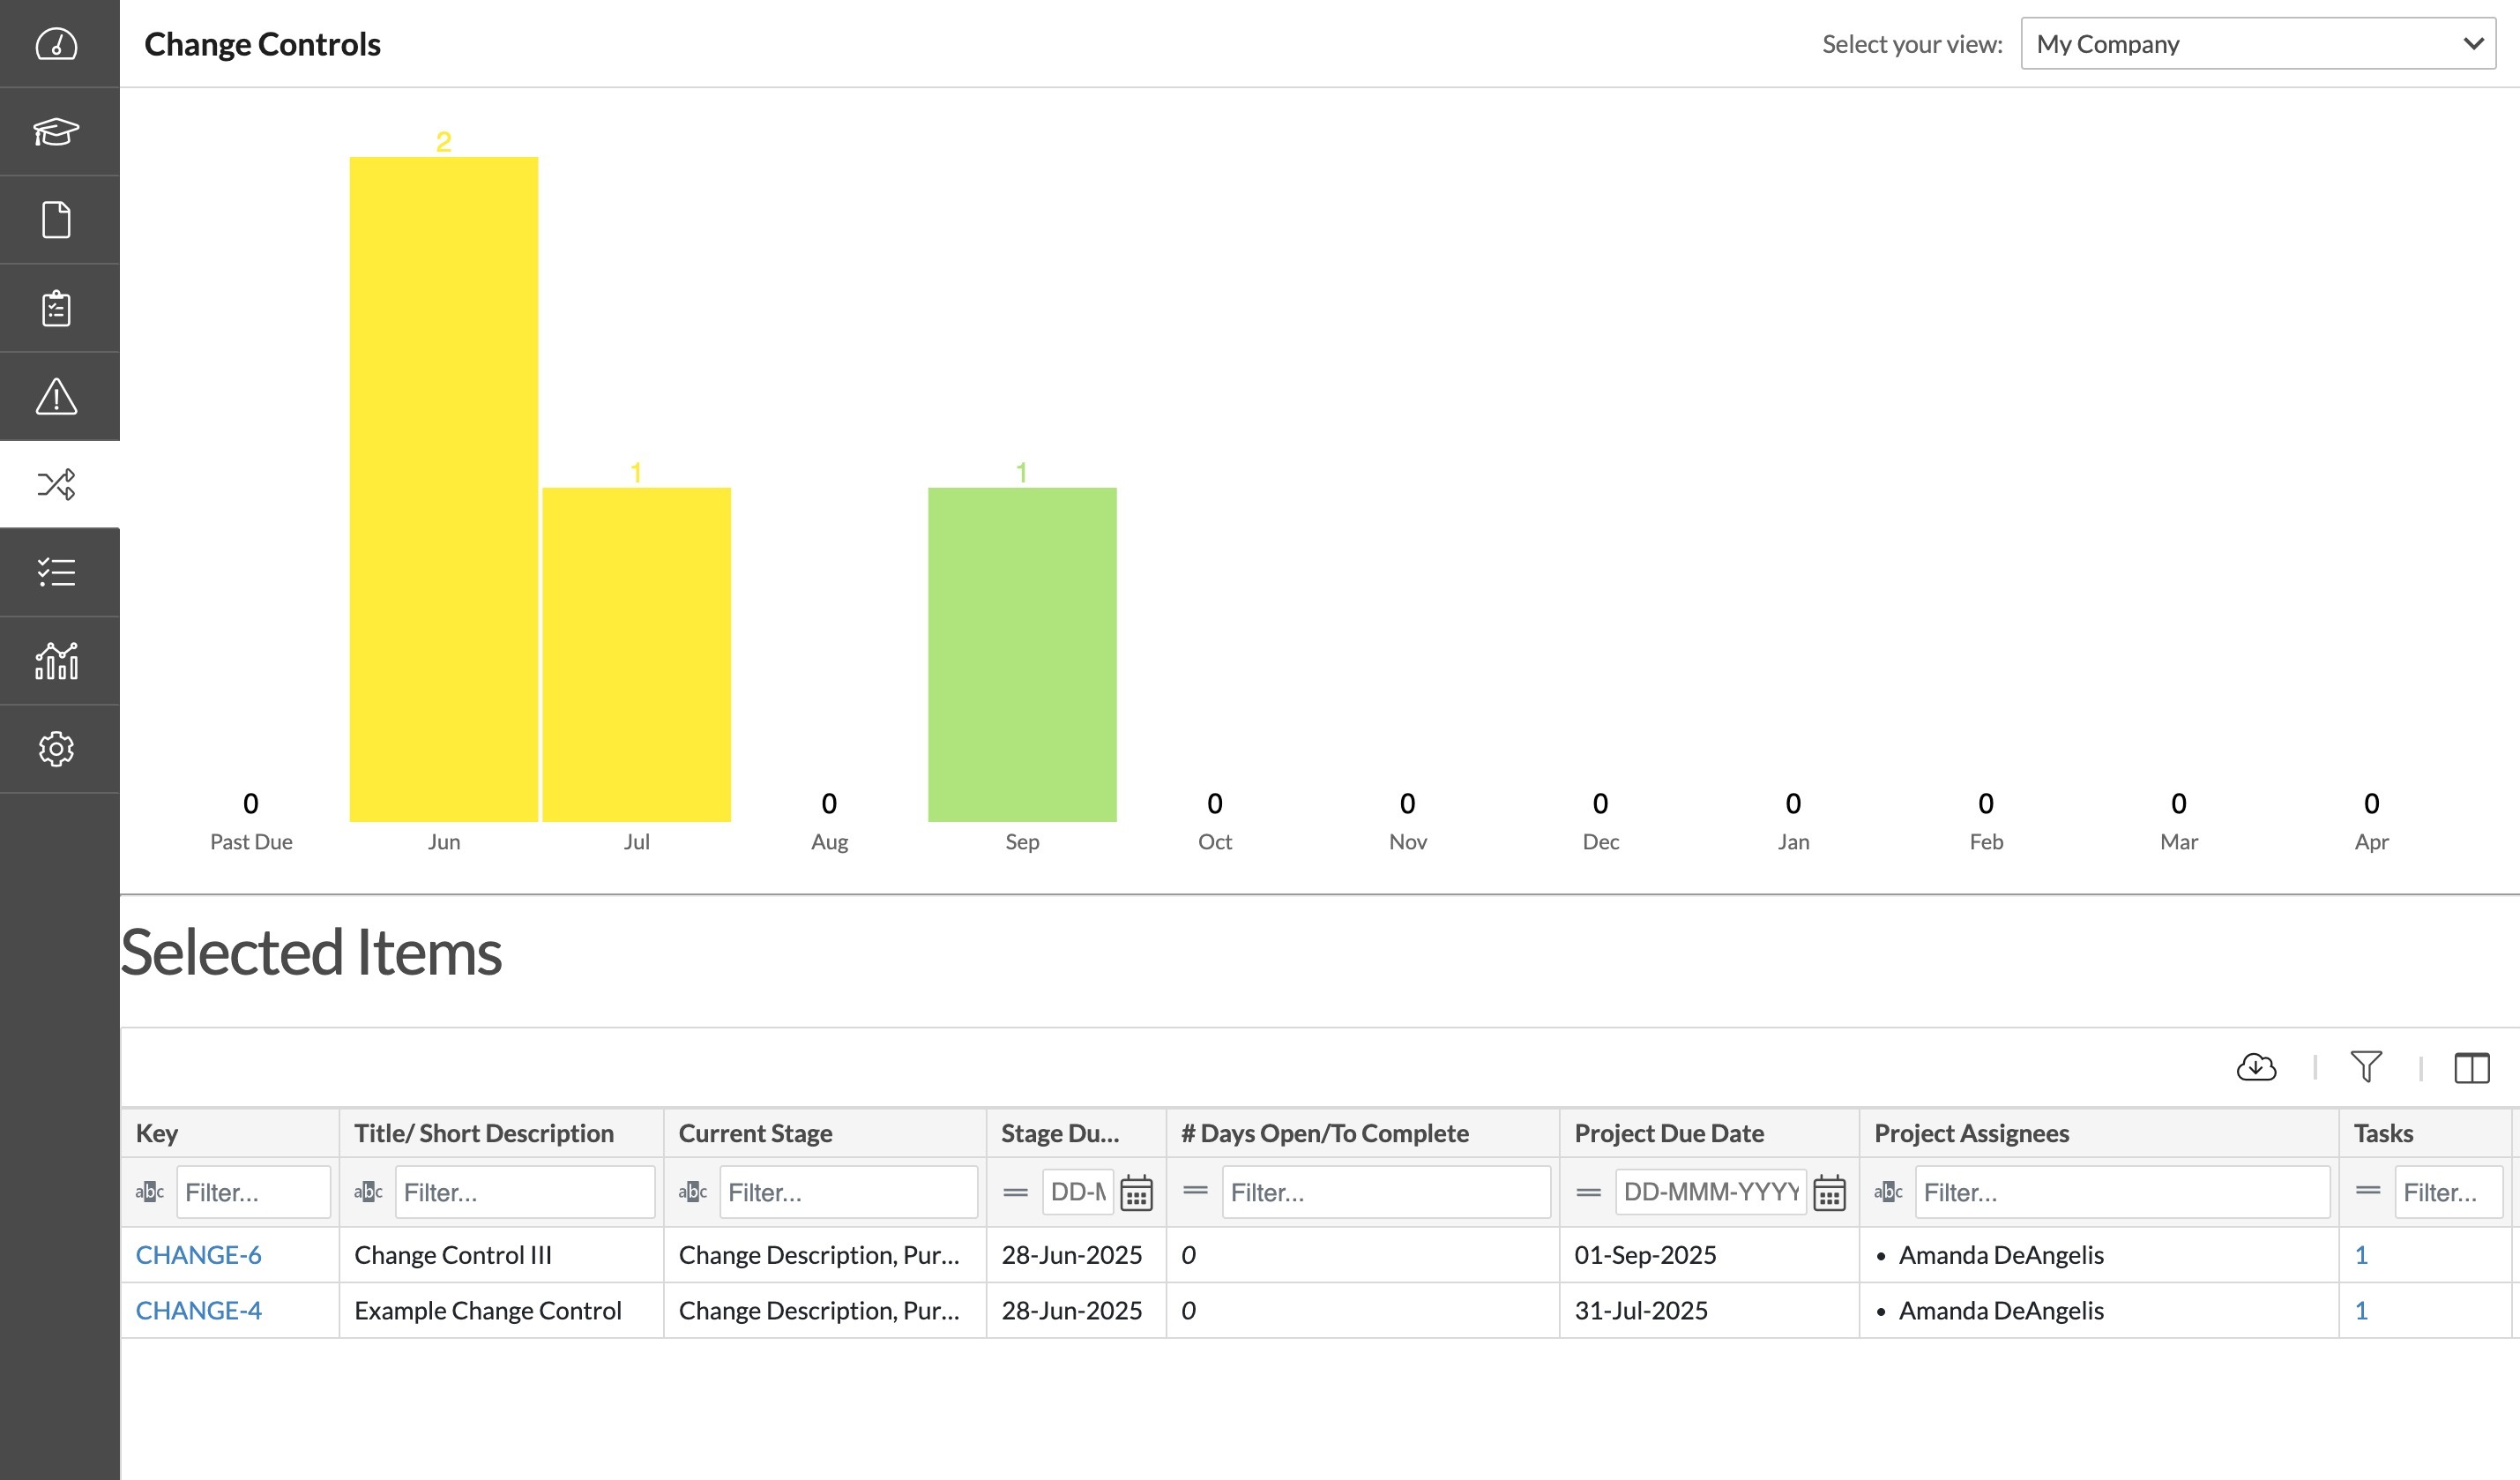Open the dashboard gauge icon in sidebar
This screenshot has width=2520, height=1480.
coord(57,44)
